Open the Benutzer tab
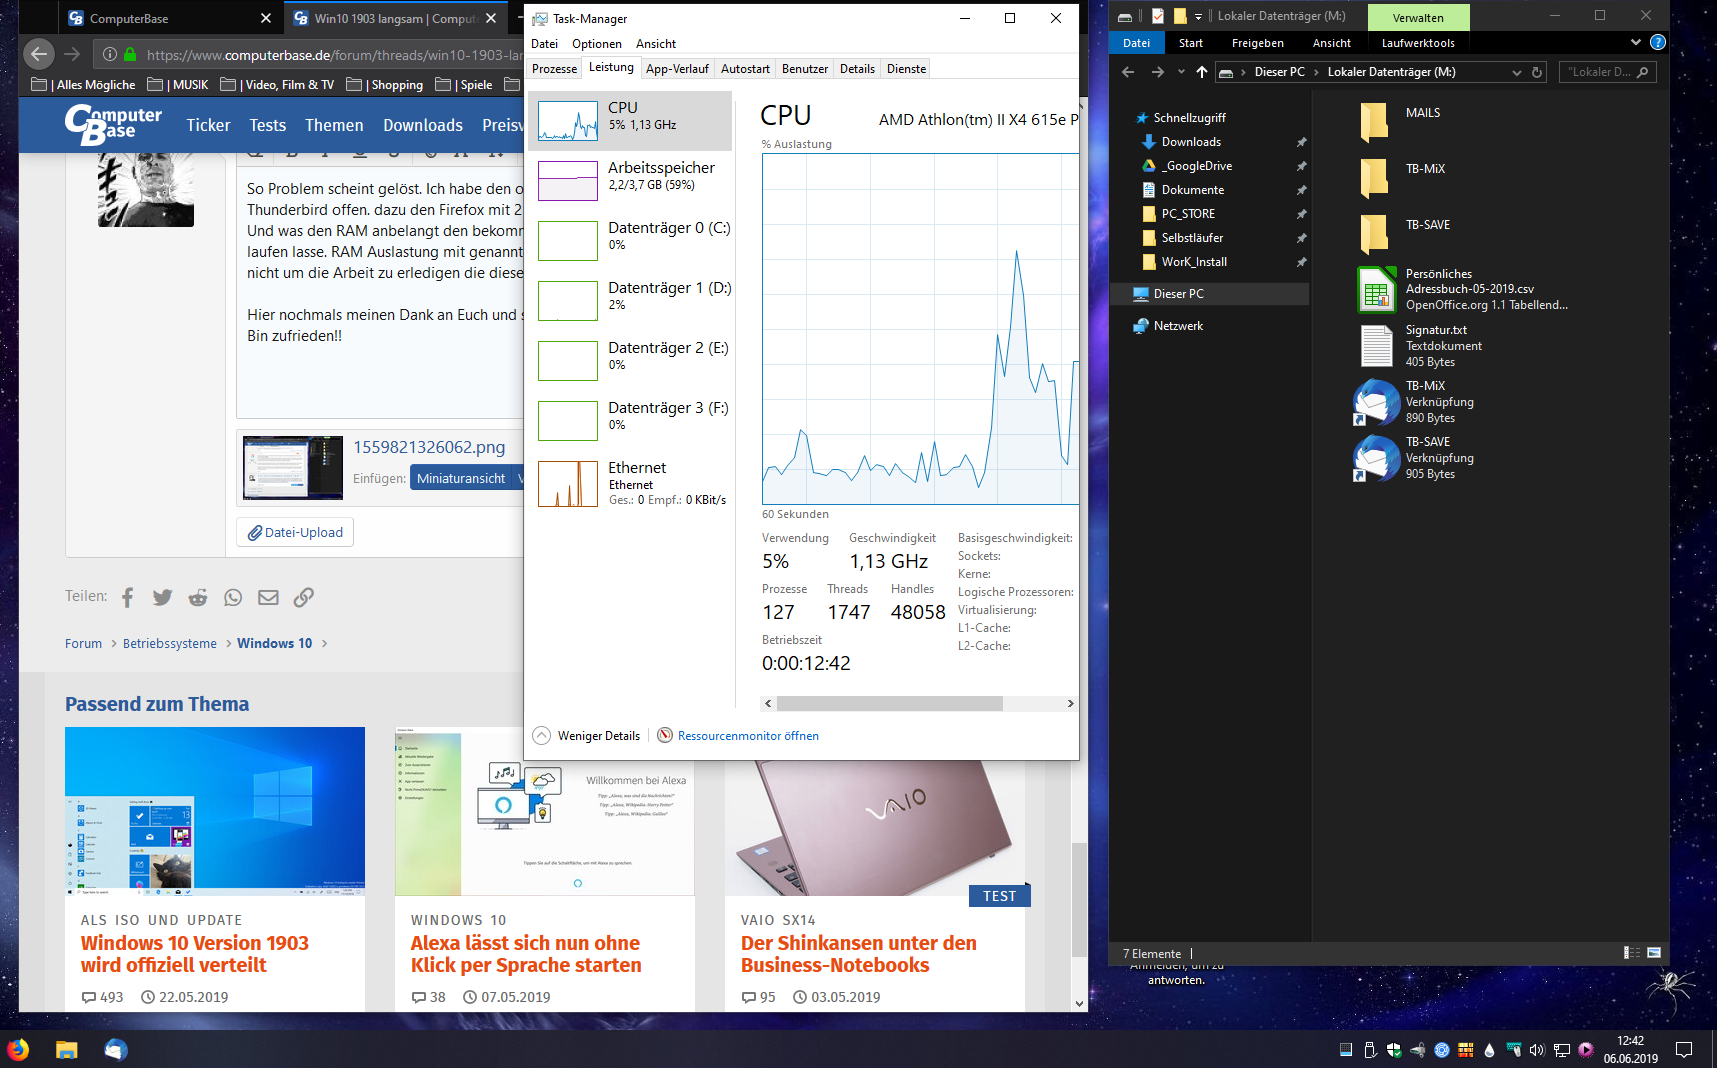1717x1068 pixels. point(805,69)
